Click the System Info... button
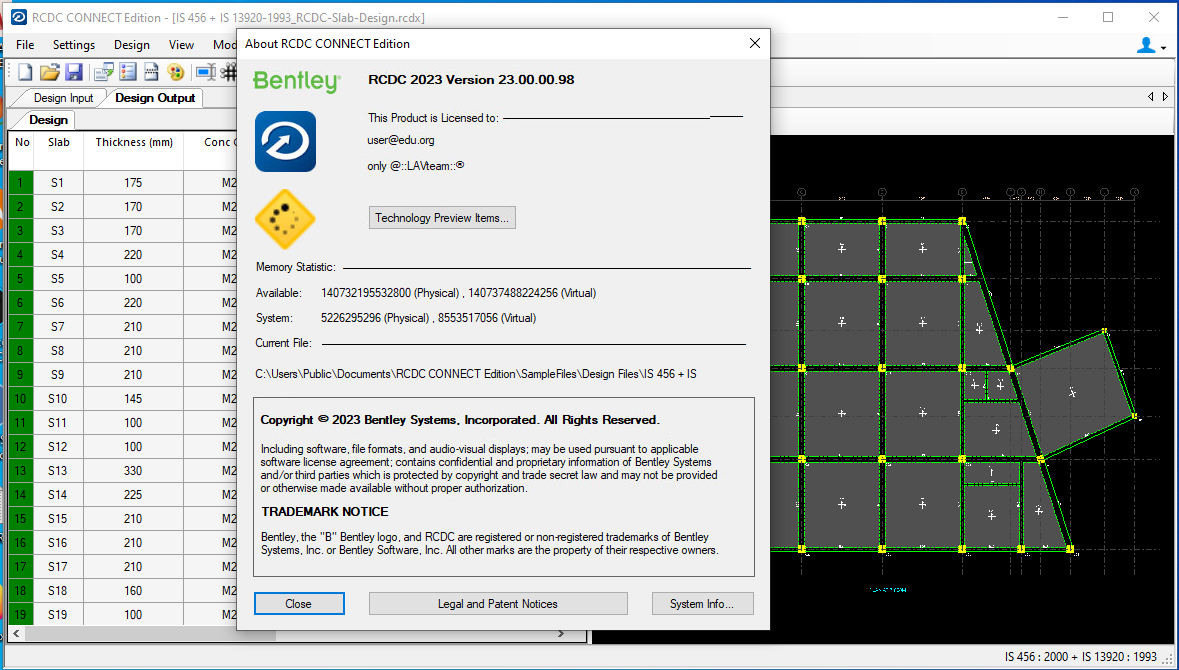 (702, 604)
